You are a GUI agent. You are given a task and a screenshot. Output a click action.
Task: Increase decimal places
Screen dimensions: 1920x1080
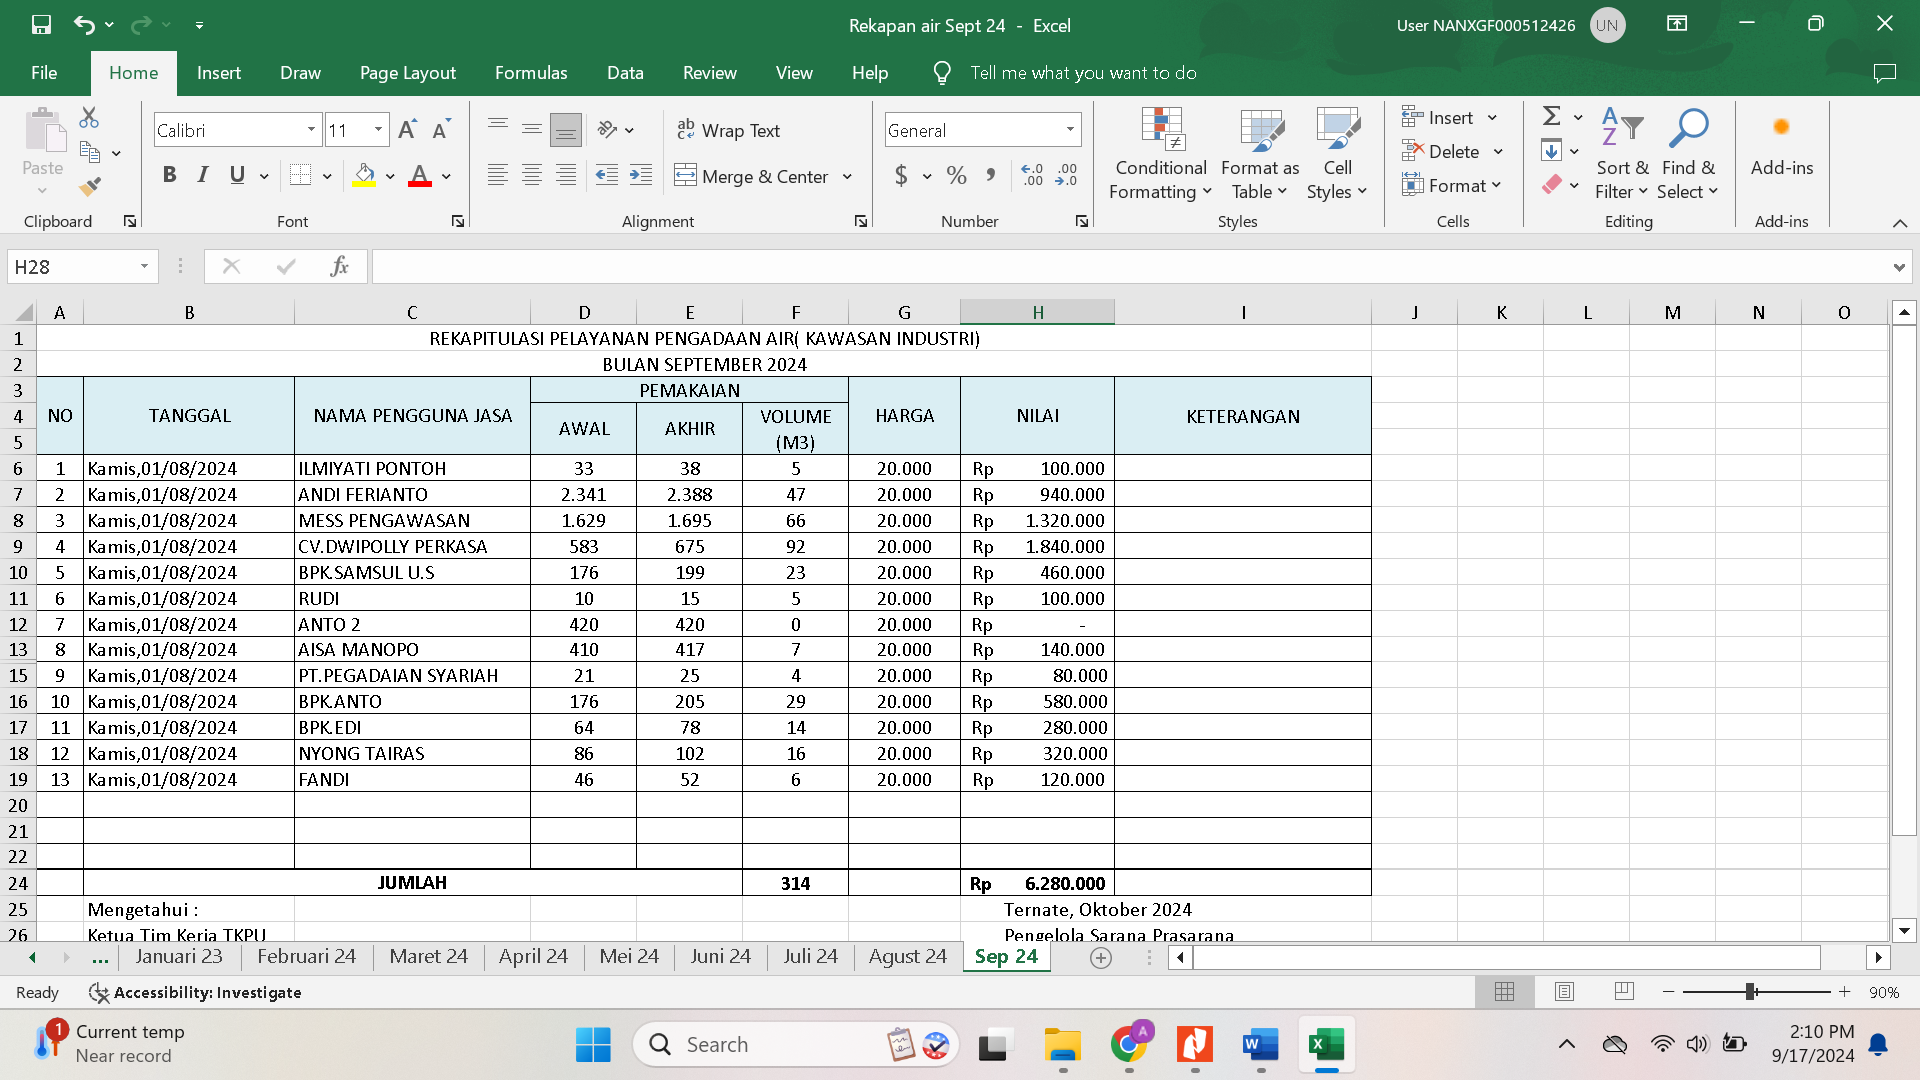[x=1032, y=175]
